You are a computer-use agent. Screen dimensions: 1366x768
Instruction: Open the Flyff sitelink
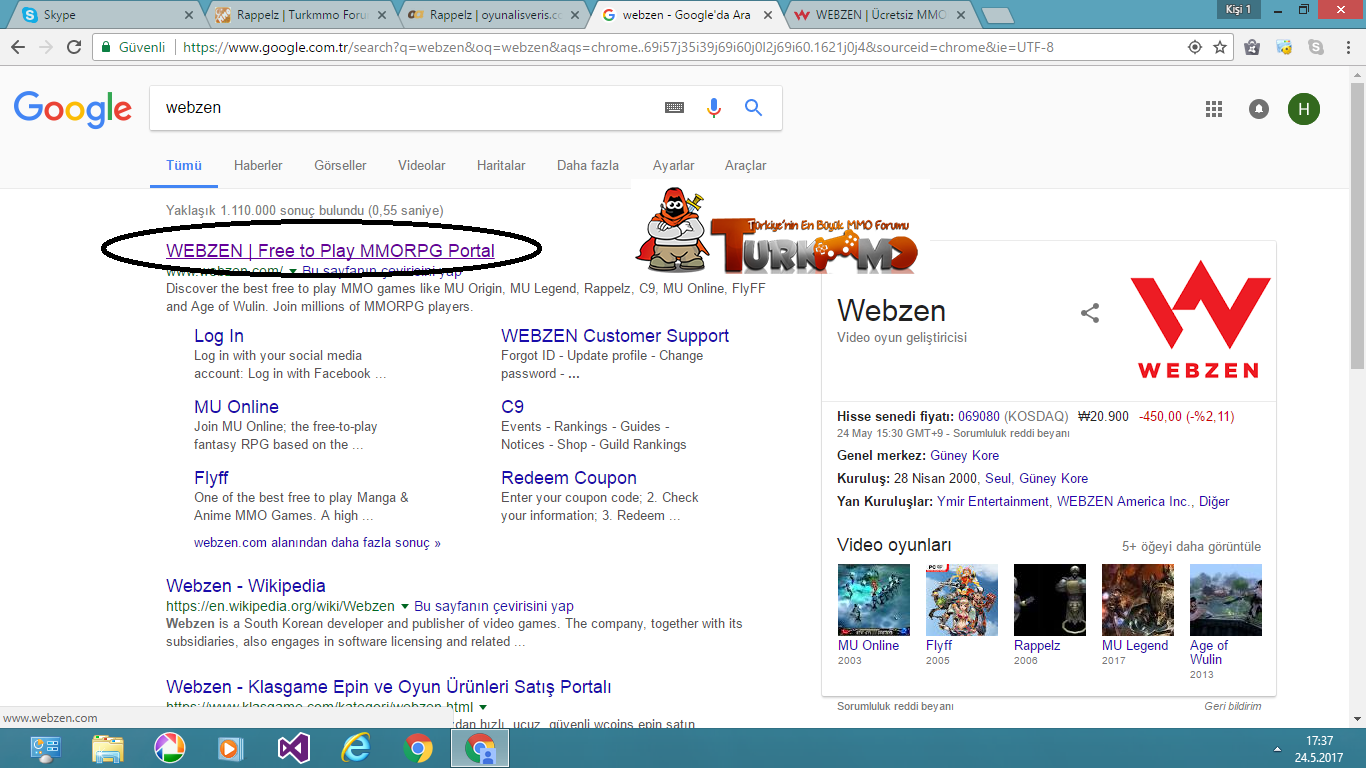[x=211, y=478]
